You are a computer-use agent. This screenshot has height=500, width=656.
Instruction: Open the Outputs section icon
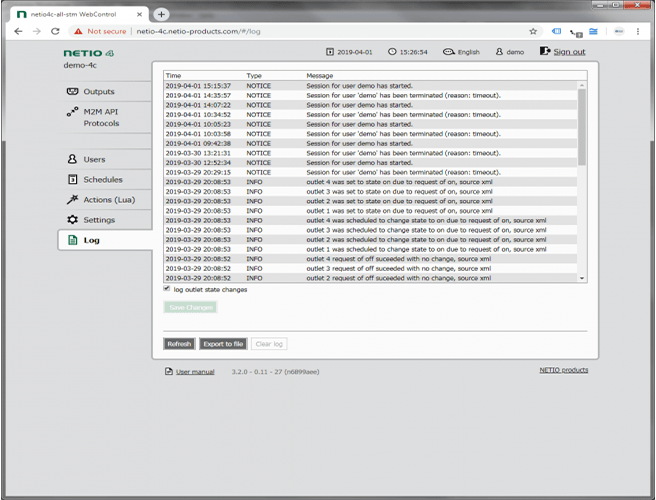[x=72, y=92]
